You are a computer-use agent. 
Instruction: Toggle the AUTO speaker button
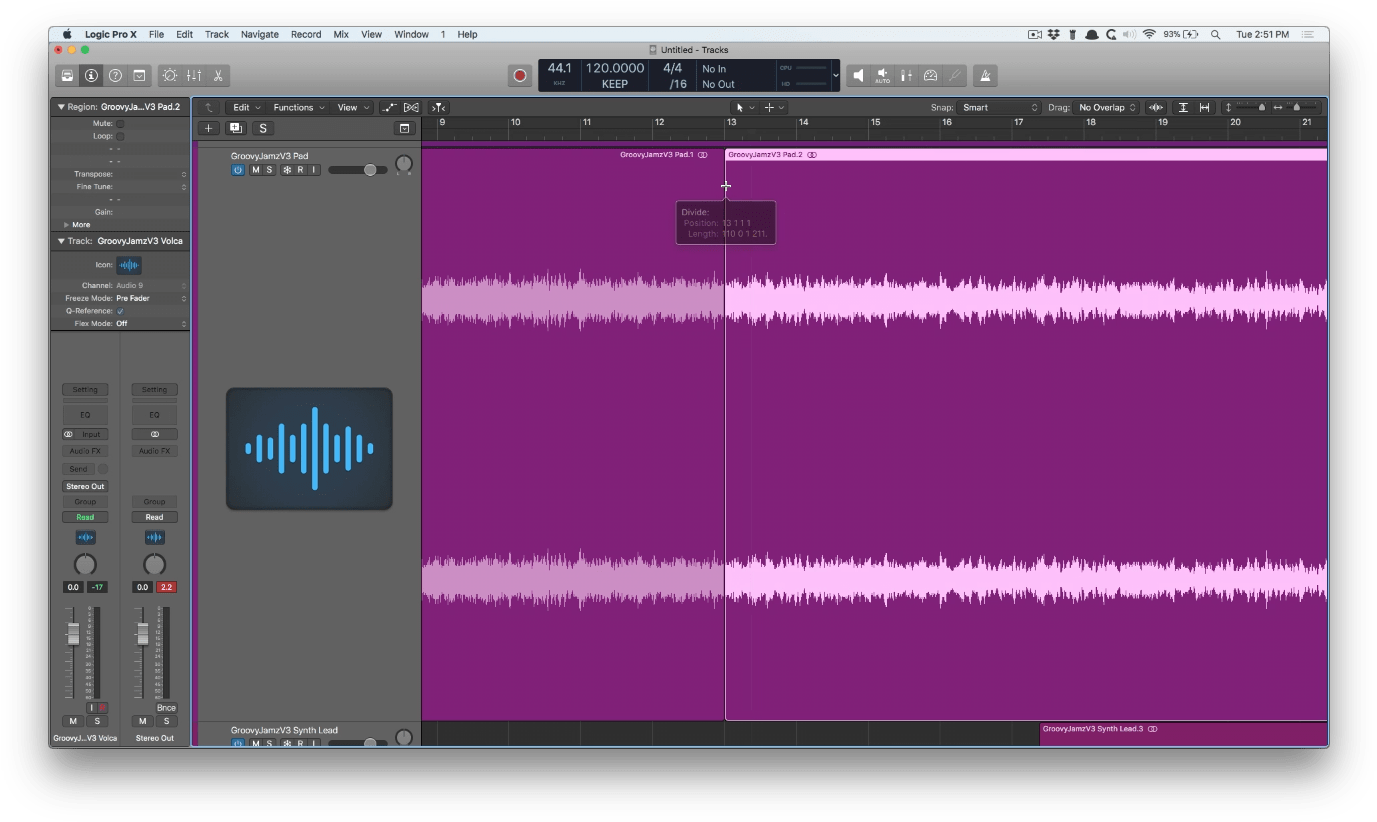882,76
